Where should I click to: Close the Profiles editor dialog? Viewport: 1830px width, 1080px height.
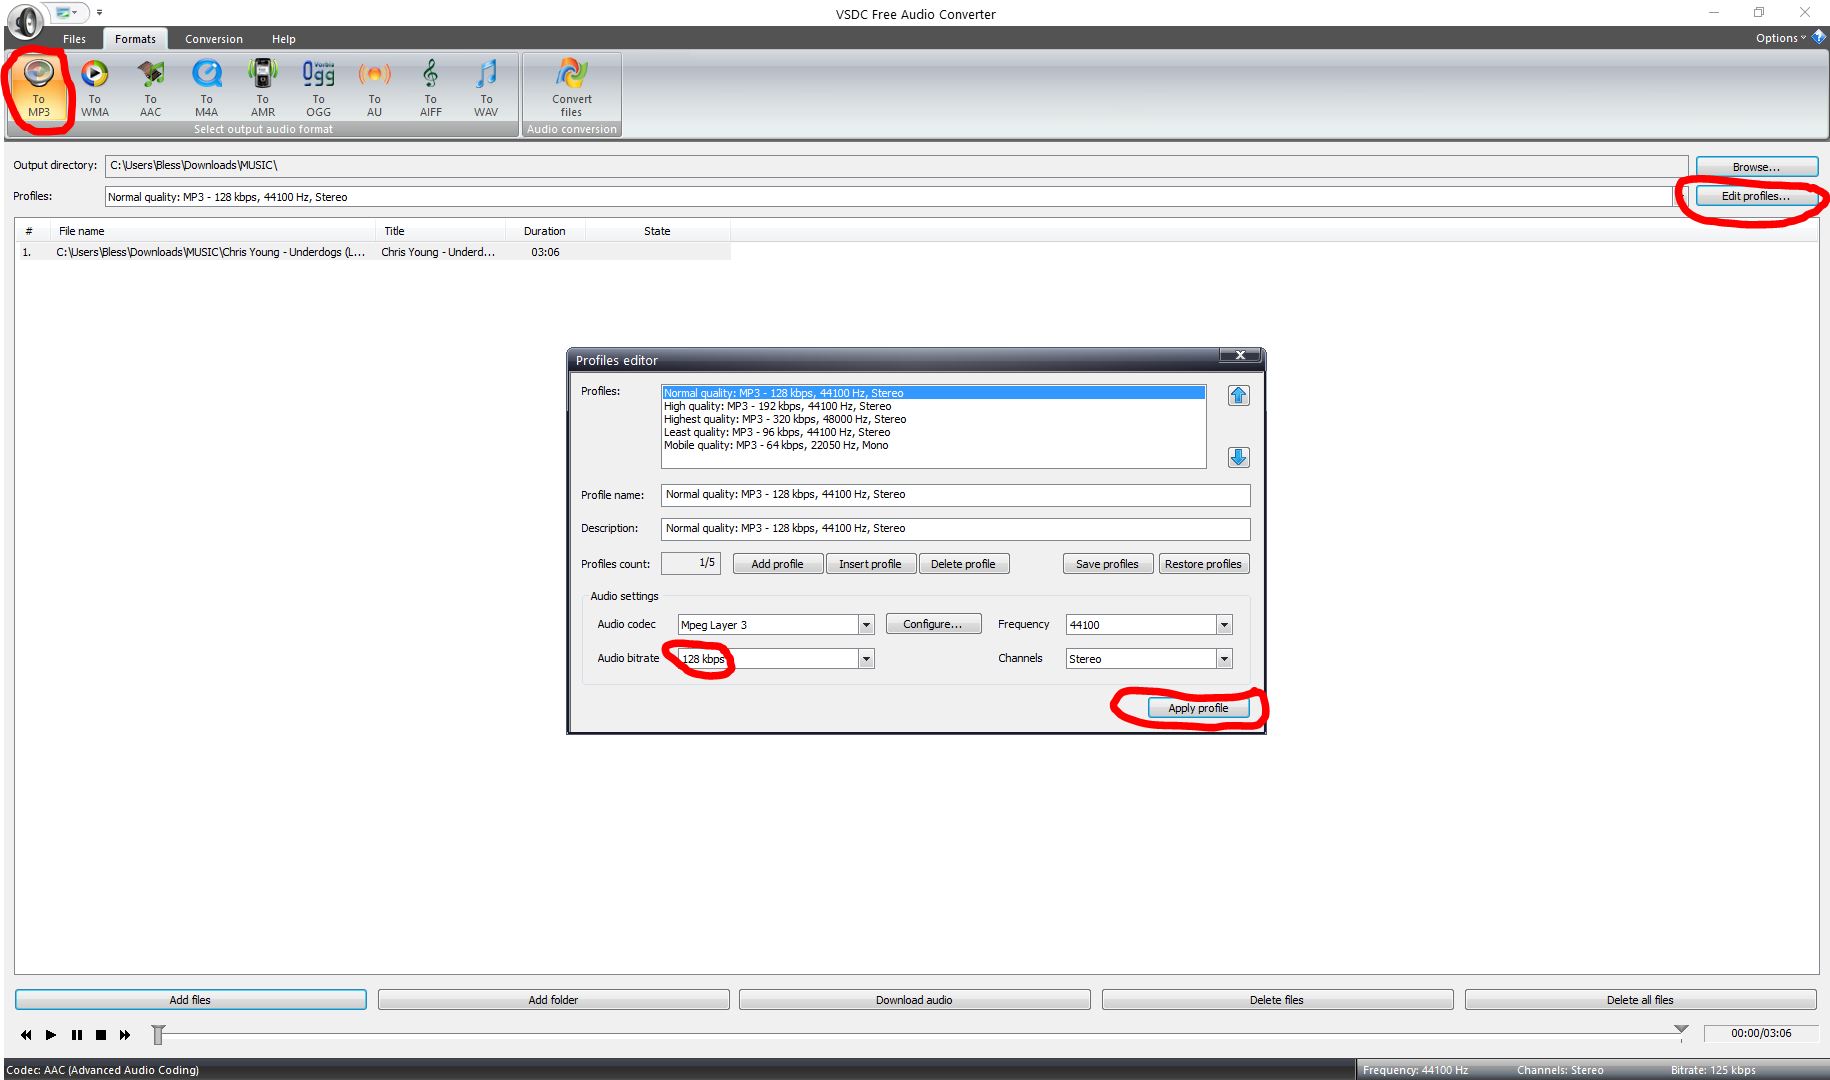pyautogui.click(x=1240, y=356)
